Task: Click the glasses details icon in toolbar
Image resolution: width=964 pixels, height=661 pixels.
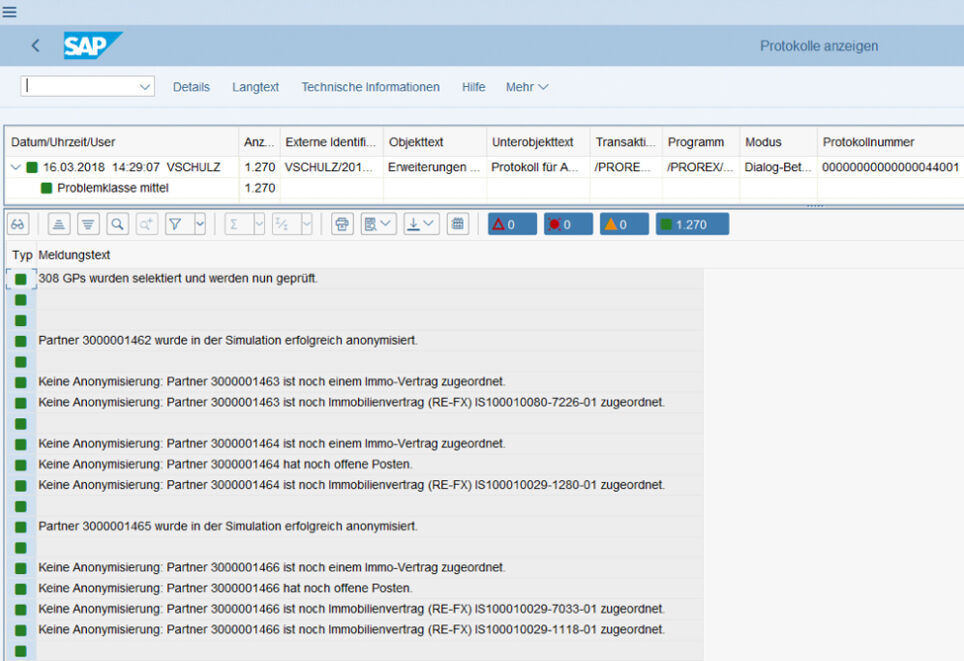Action: [18, 224]
